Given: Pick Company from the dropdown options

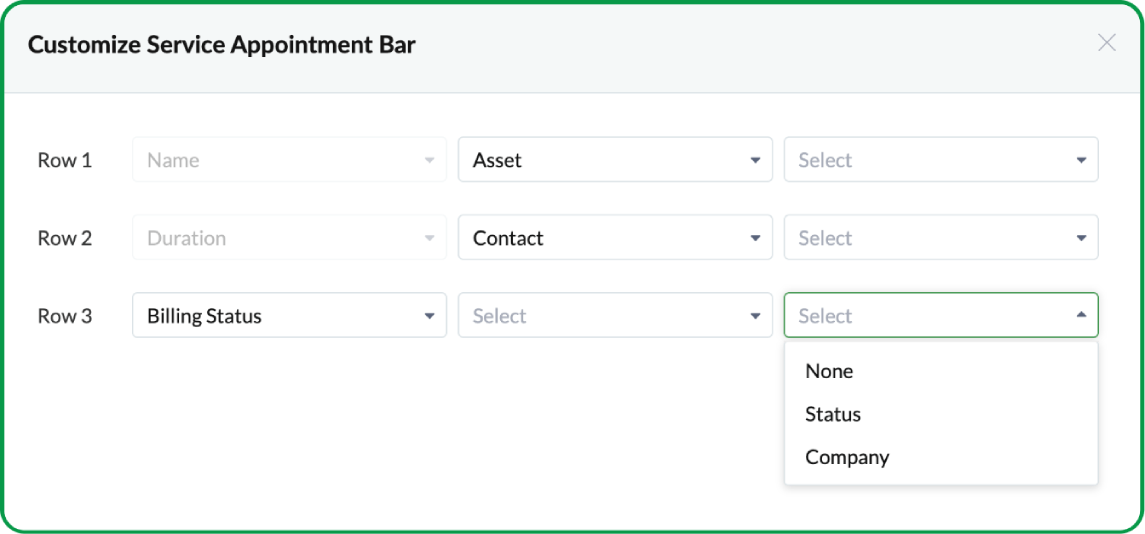Looking at the screenshot, I should 847,457.
